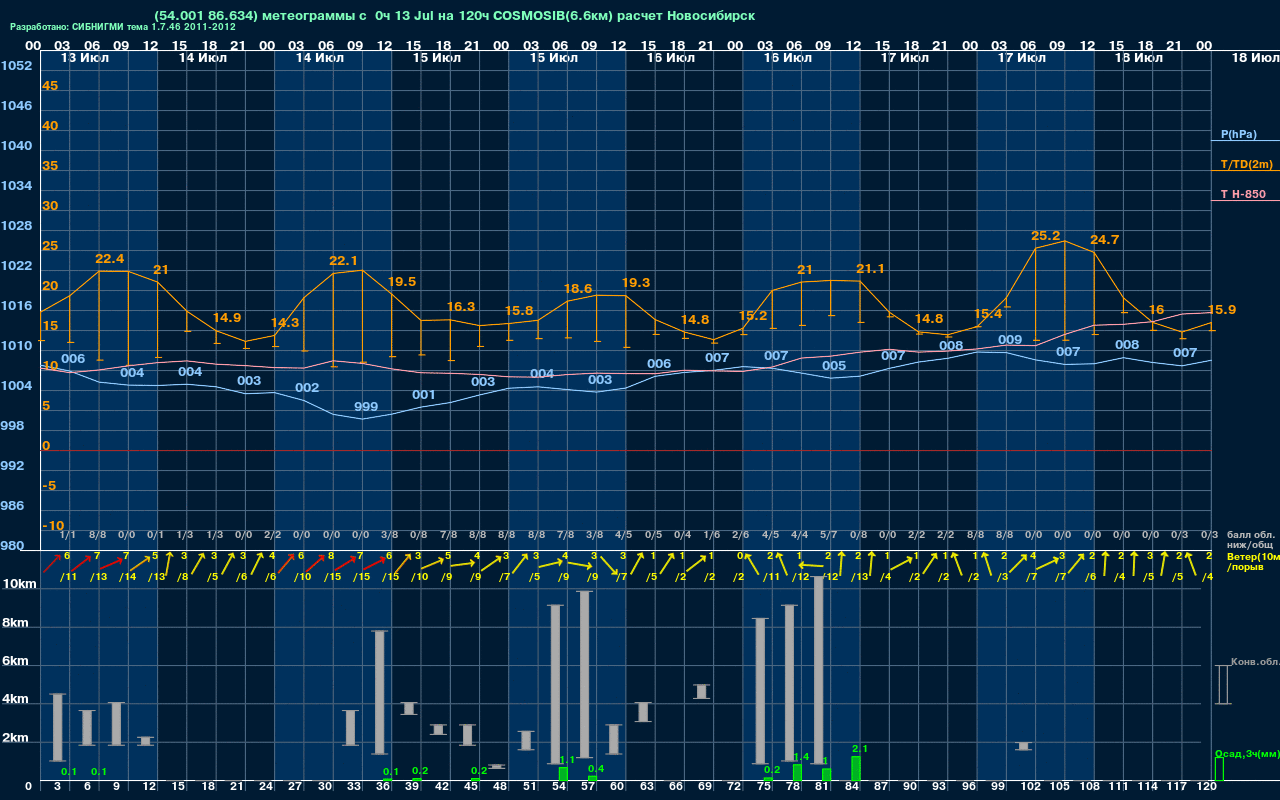The height and width of the screenshot is (800, 1280).
Task: Click the 16.3 temperature value
Action: (x=460, y=307)
